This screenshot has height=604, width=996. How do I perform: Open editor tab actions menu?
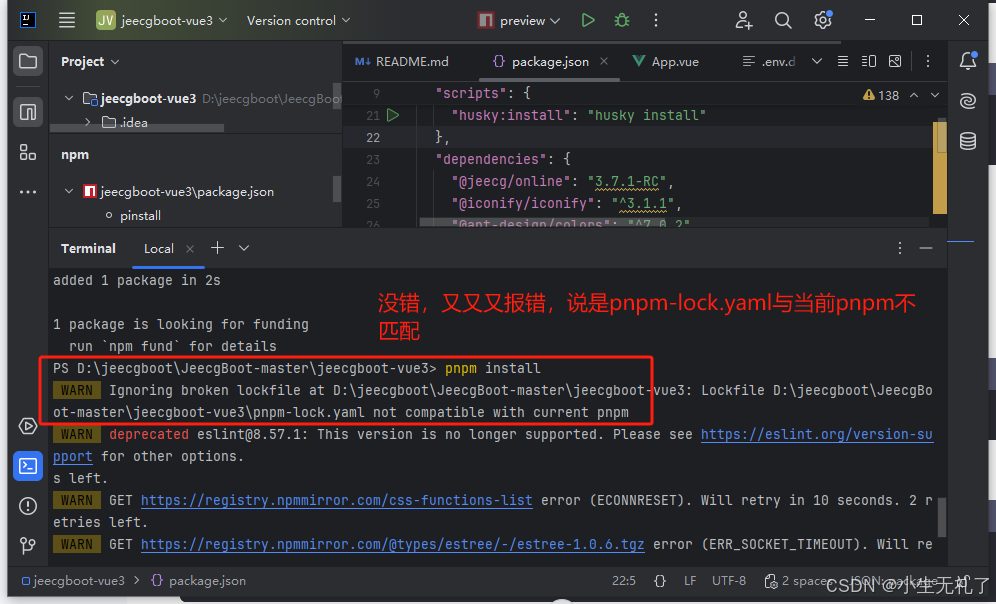[x=928, y=61]
